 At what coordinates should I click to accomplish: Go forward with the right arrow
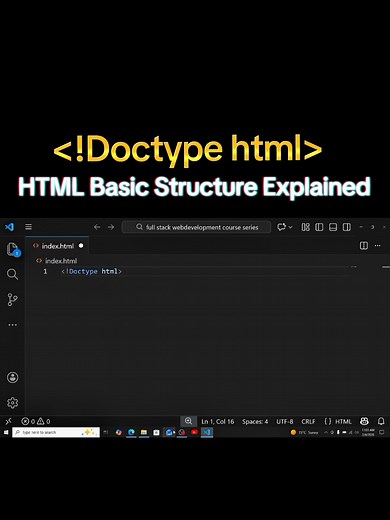coord(111,227)
